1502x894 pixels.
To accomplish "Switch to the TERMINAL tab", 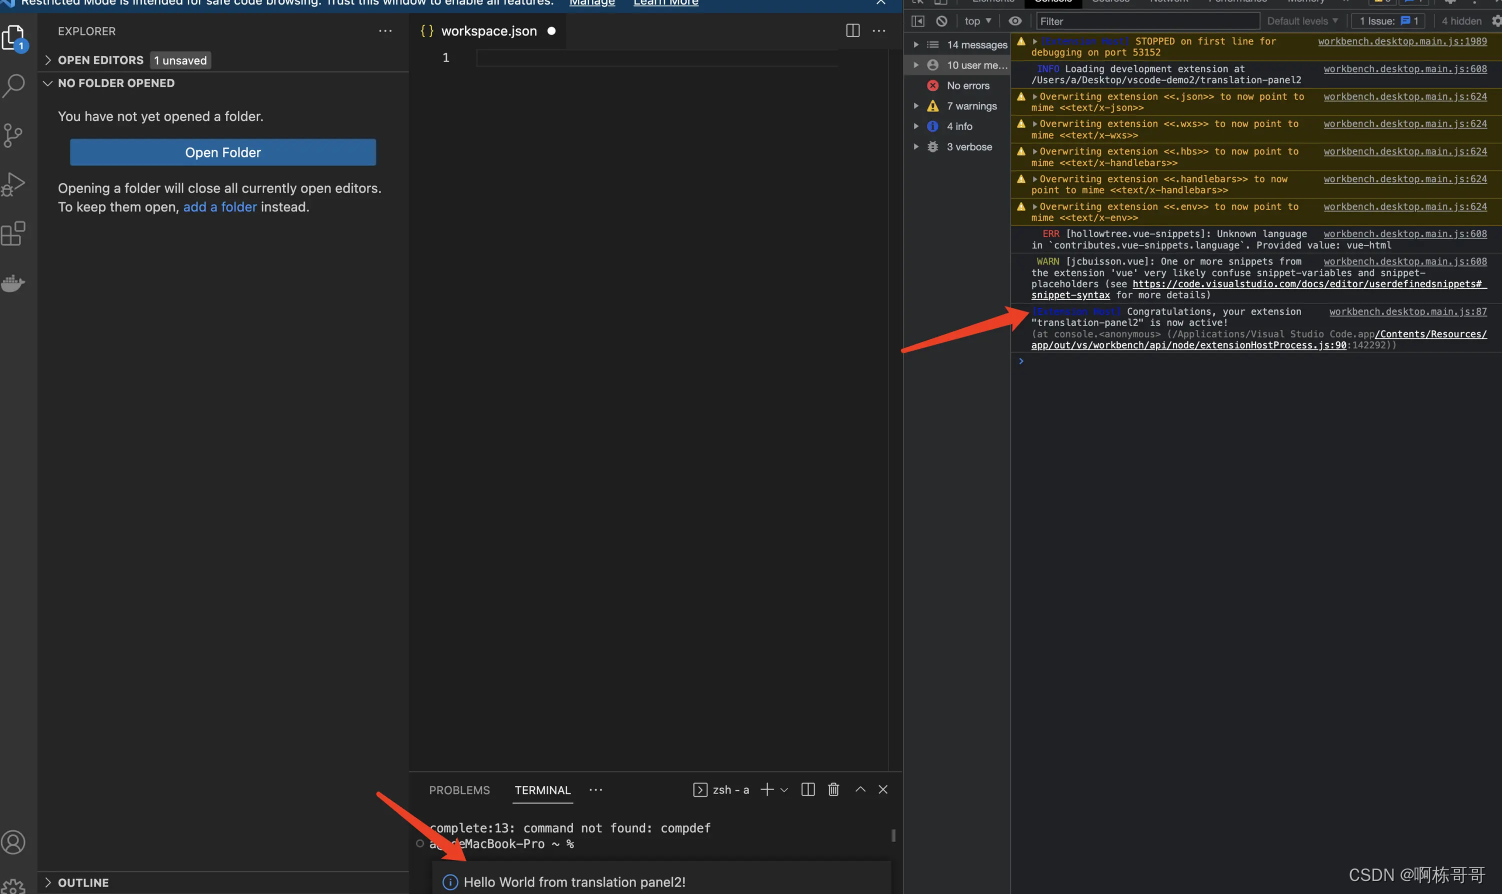I will coord(543,790).
